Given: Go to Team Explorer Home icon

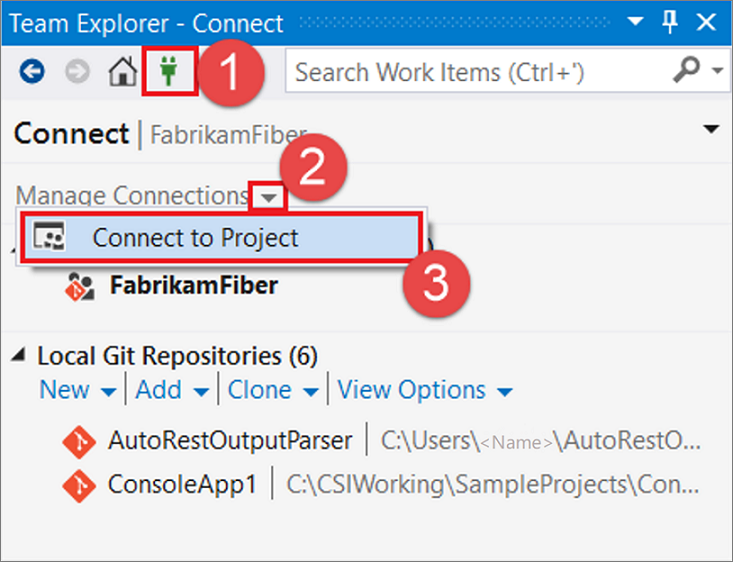Looking at the screenshot, I should [123, 72].
